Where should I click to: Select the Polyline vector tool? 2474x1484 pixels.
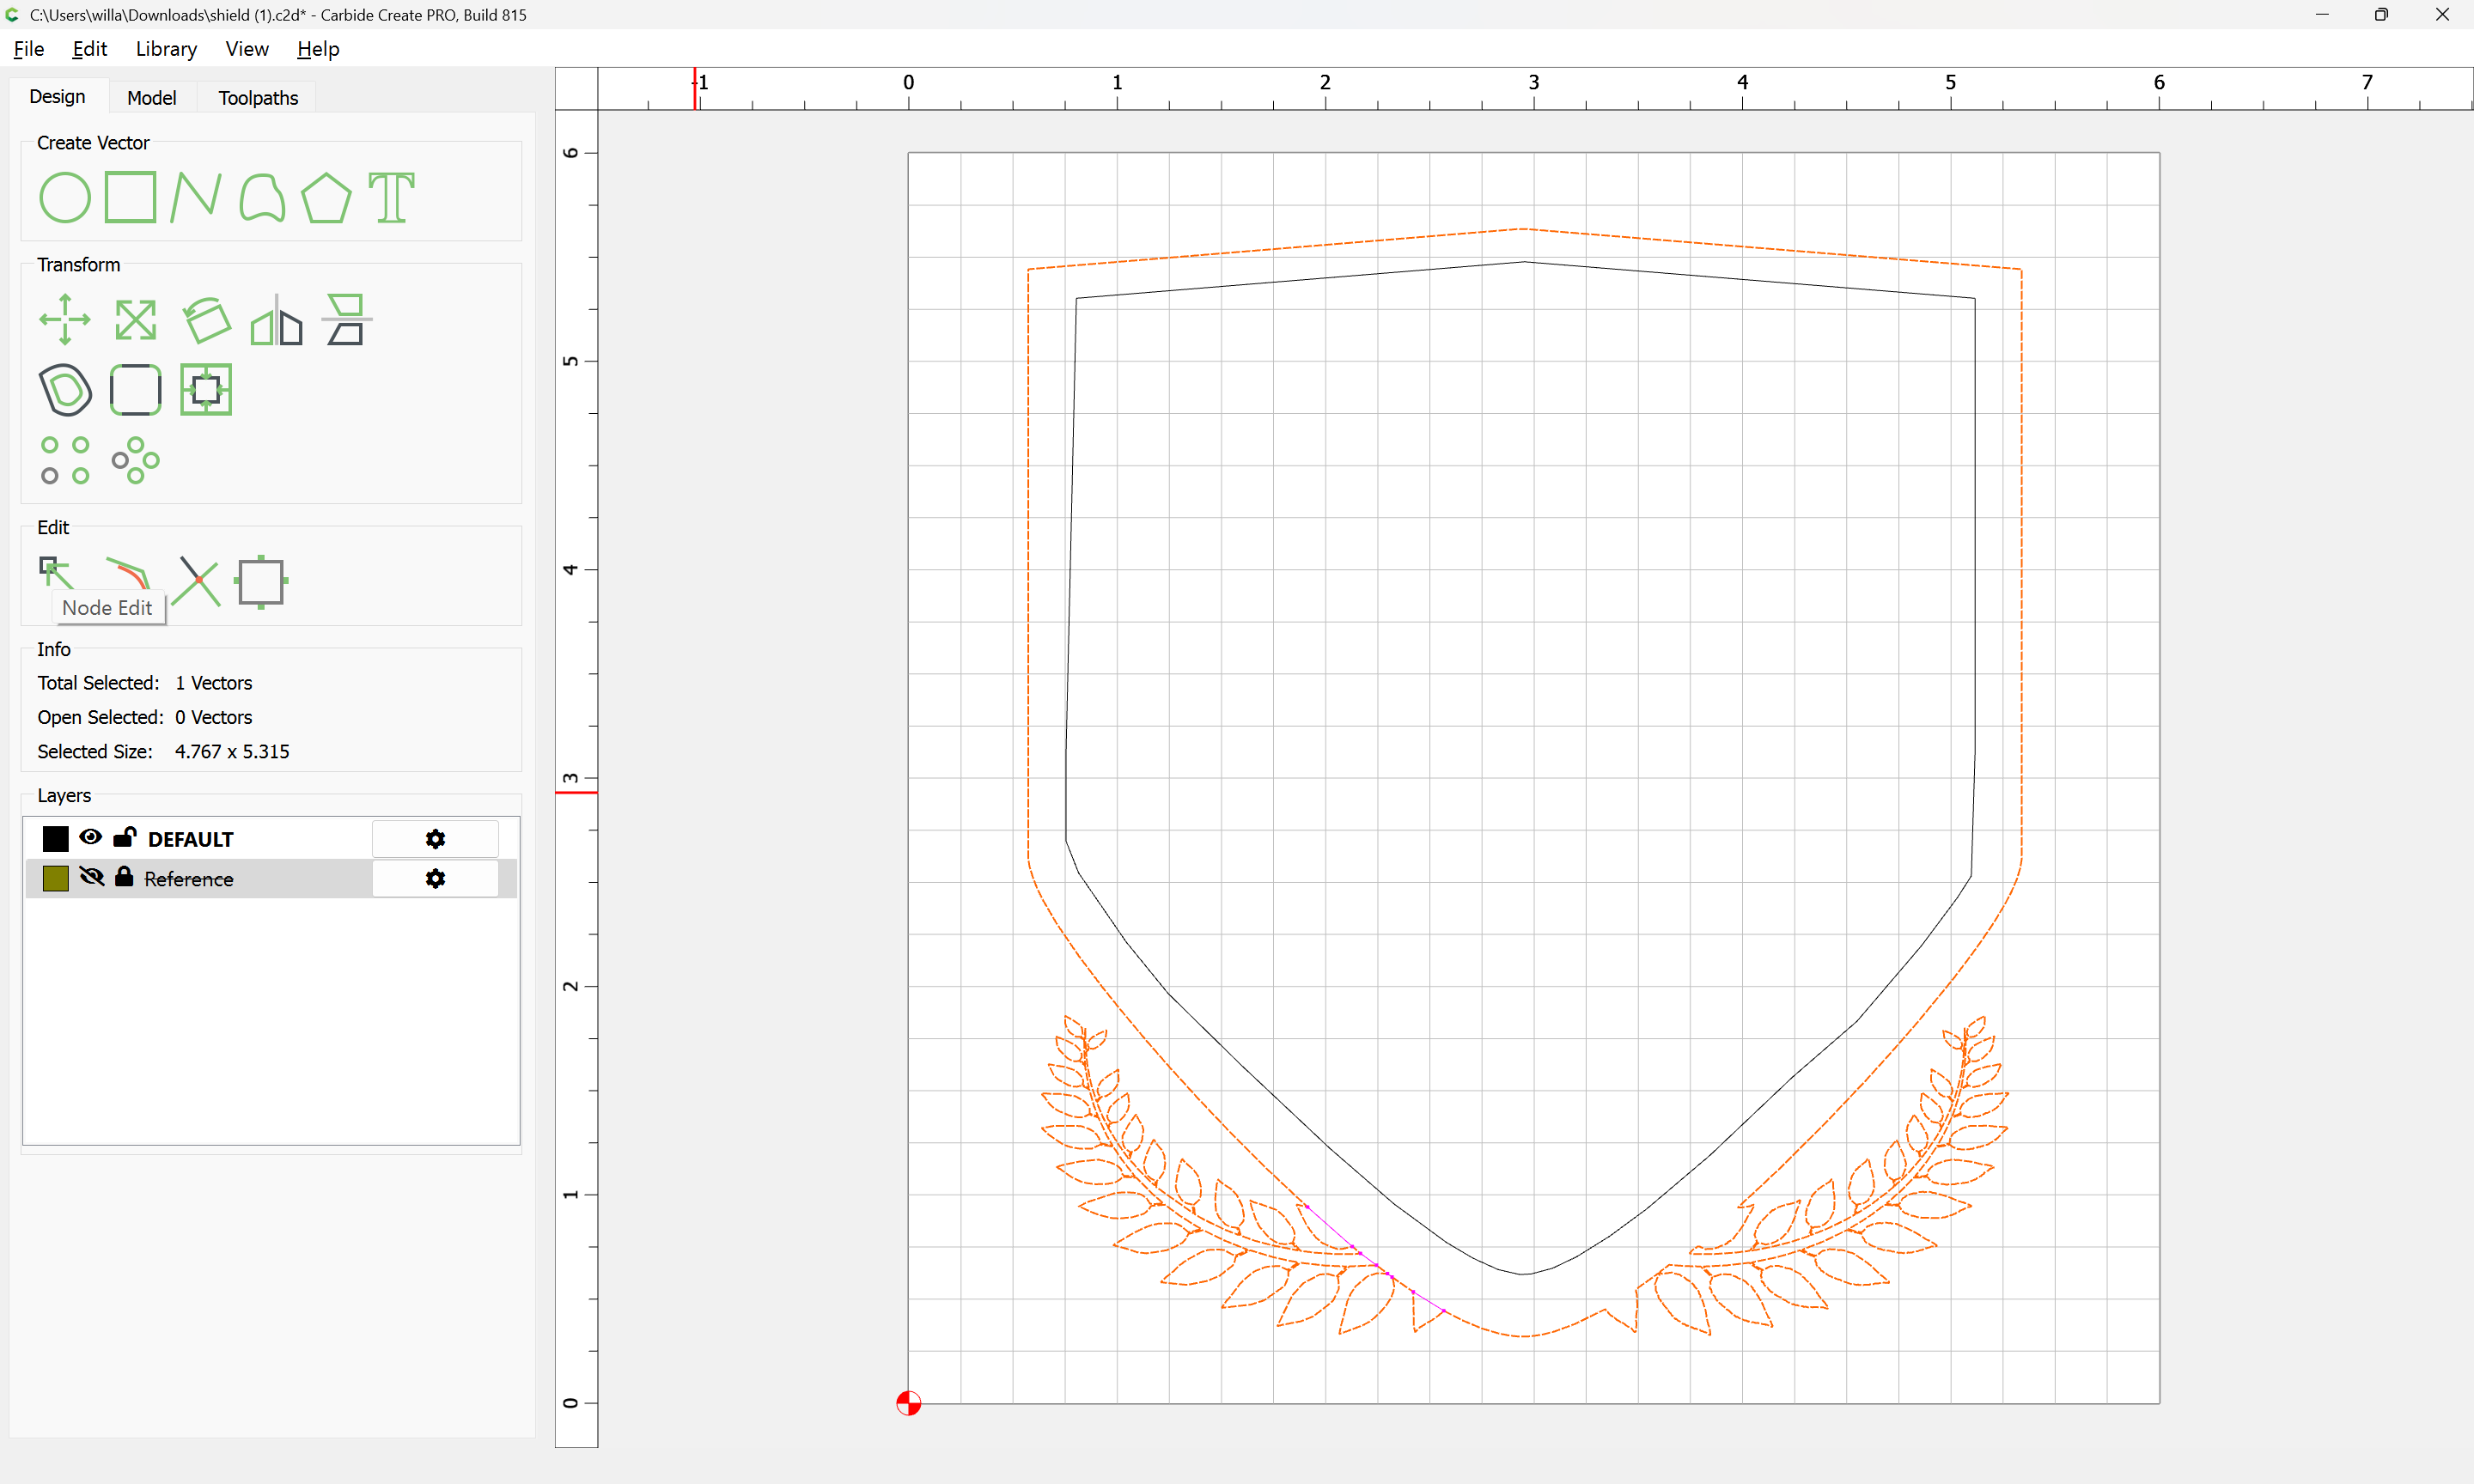195,197
